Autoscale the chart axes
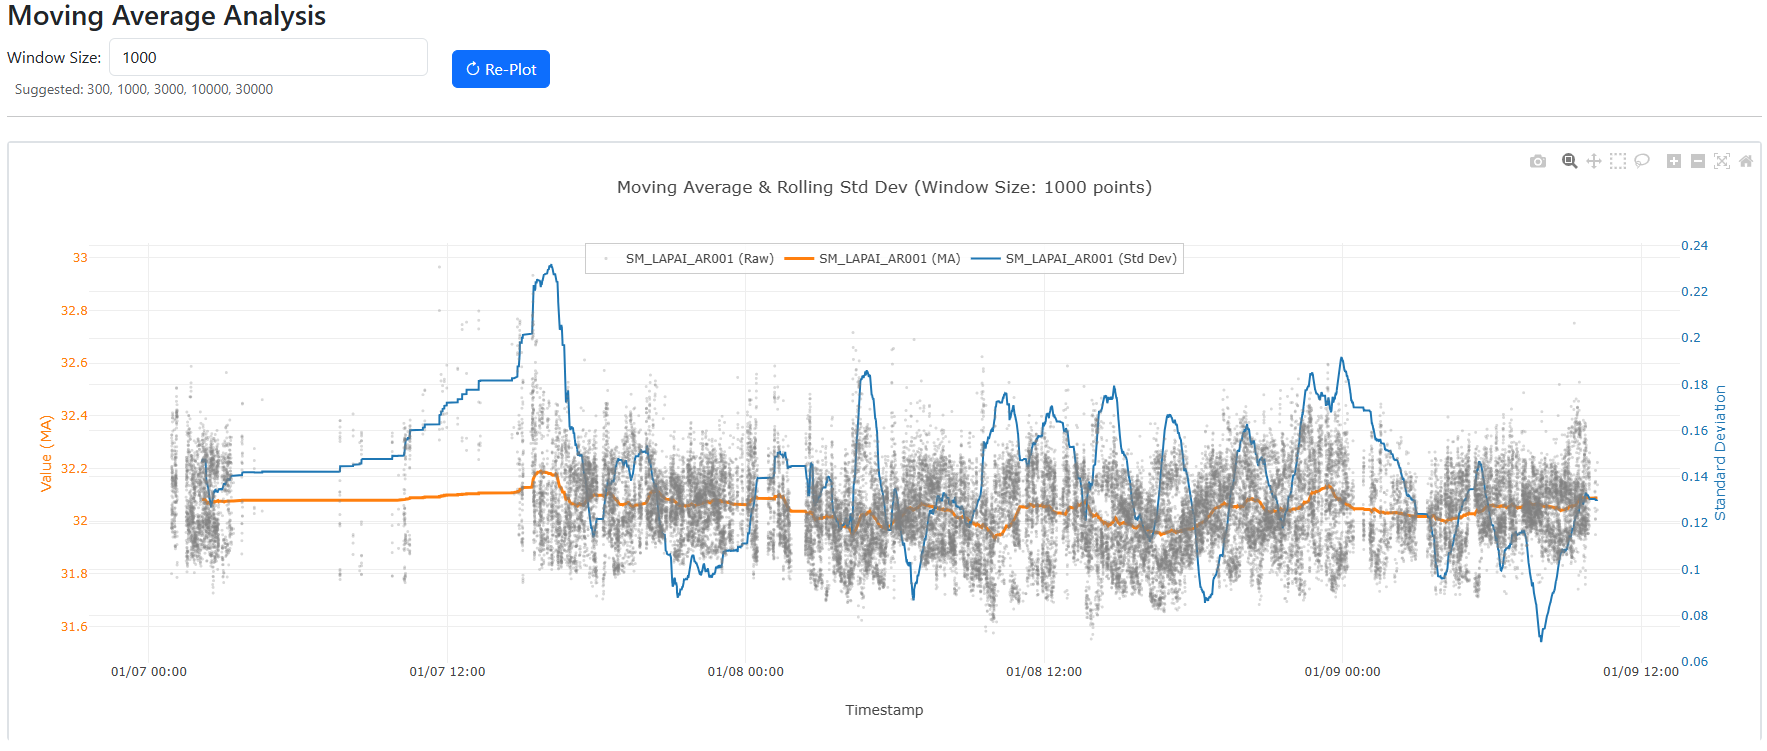1767x751 pixels. tap(1722, 161)
